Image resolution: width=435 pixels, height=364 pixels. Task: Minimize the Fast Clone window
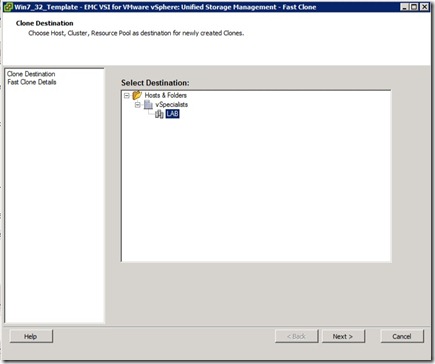point(404,7)
